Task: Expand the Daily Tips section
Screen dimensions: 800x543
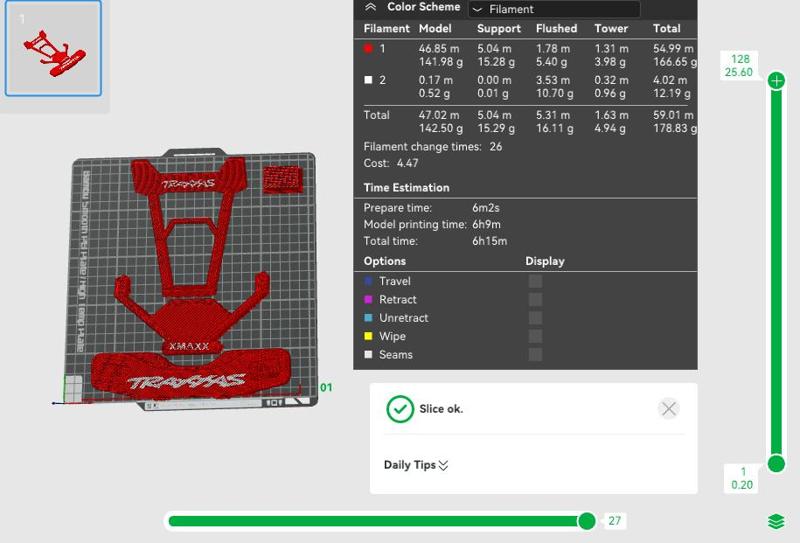Action: click(416, 465)
